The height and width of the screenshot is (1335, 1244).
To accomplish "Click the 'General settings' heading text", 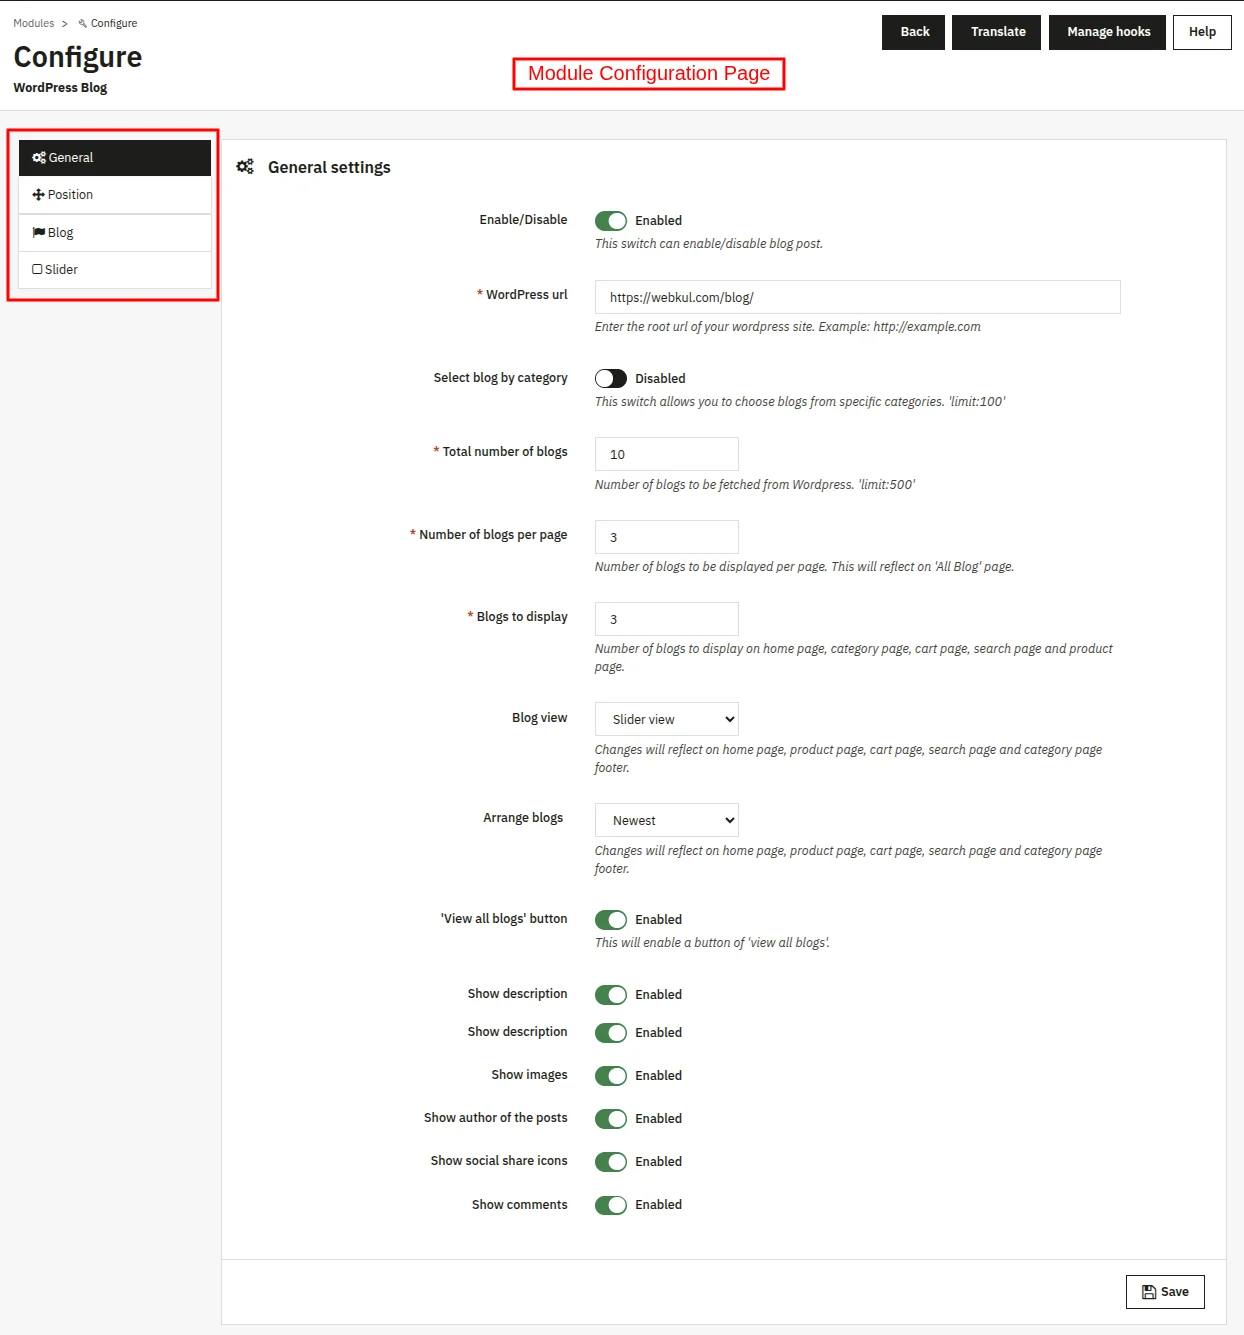I will [x=329, y=168].
